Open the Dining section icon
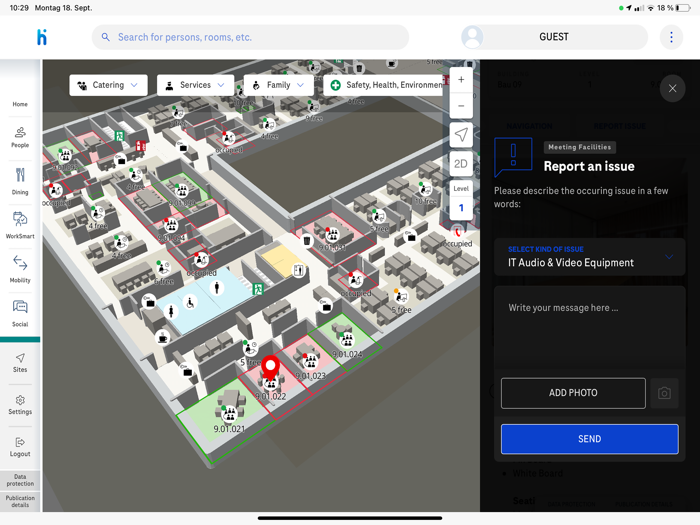 (x=20, y=175)
